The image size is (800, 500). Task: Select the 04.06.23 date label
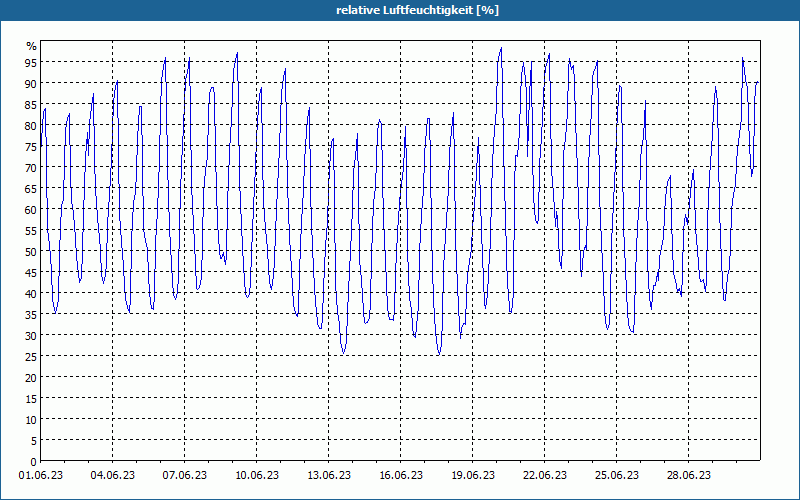click(x=113, y=476)
